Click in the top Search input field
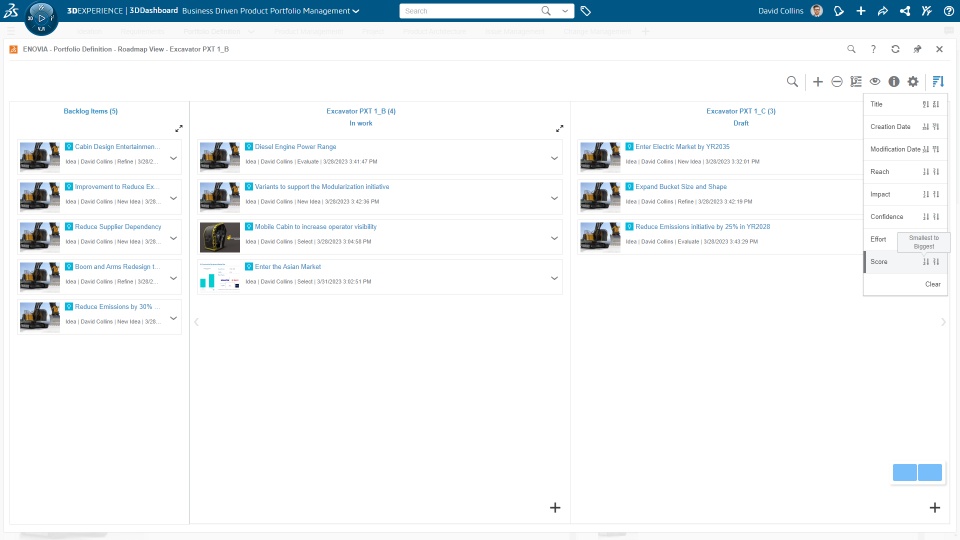960x540 pixels. [470, 11]
